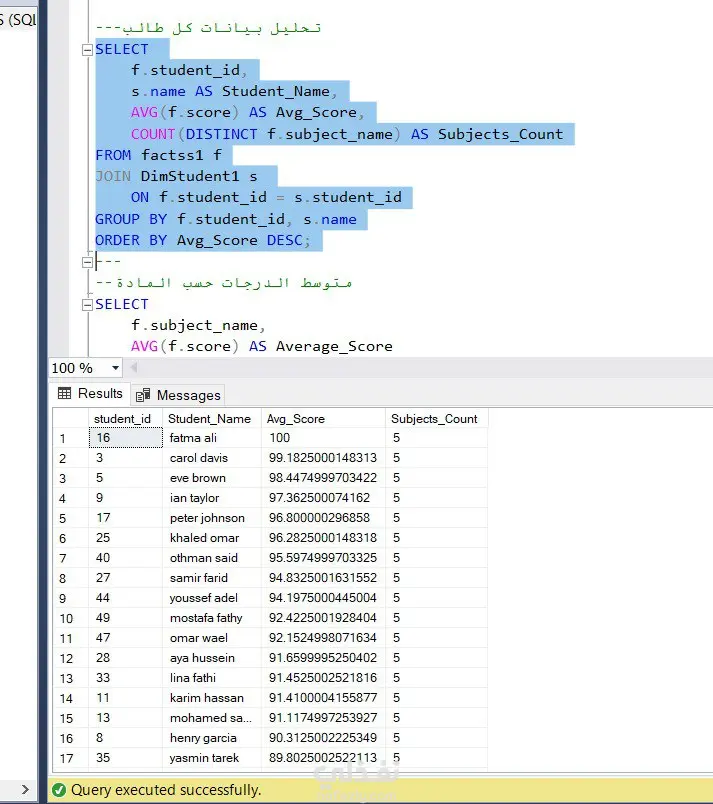Select the cell 91.4525002521816

tap(323, 678)
